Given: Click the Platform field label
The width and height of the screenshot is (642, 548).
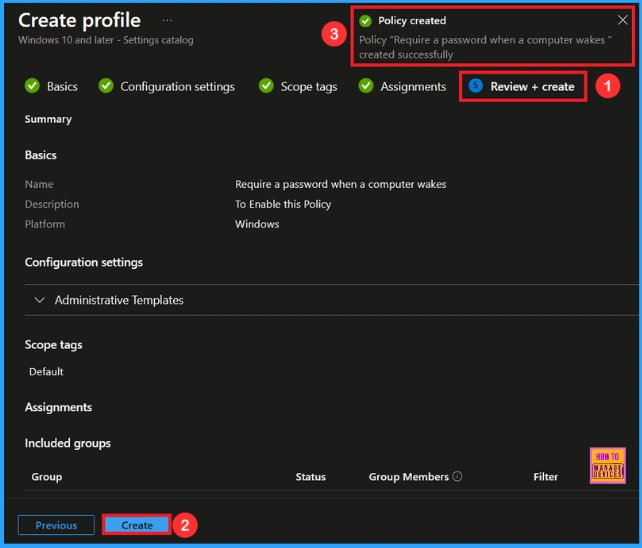Looking at the screenshot, I should (45, 224).
